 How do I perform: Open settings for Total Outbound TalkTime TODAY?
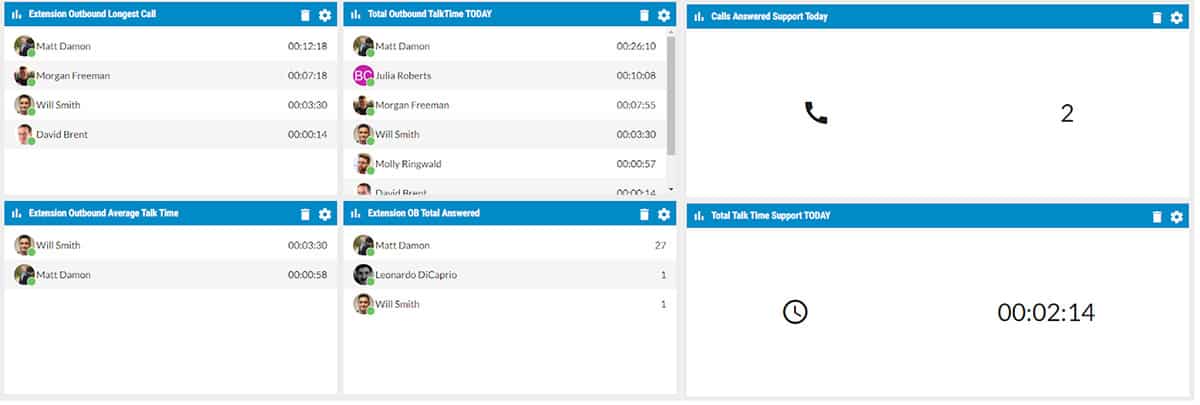pos(664,15)
